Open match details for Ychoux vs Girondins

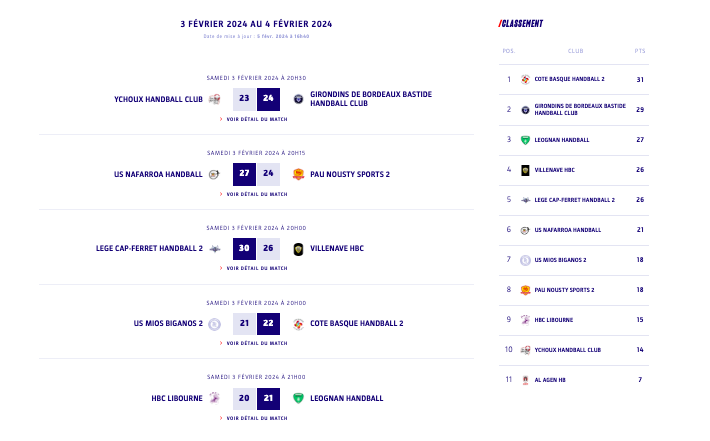pyautogui.click(x=256, y=119)
